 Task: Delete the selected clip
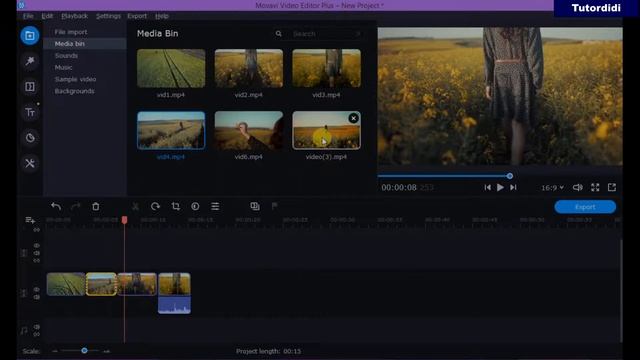[x=96, y=207]
